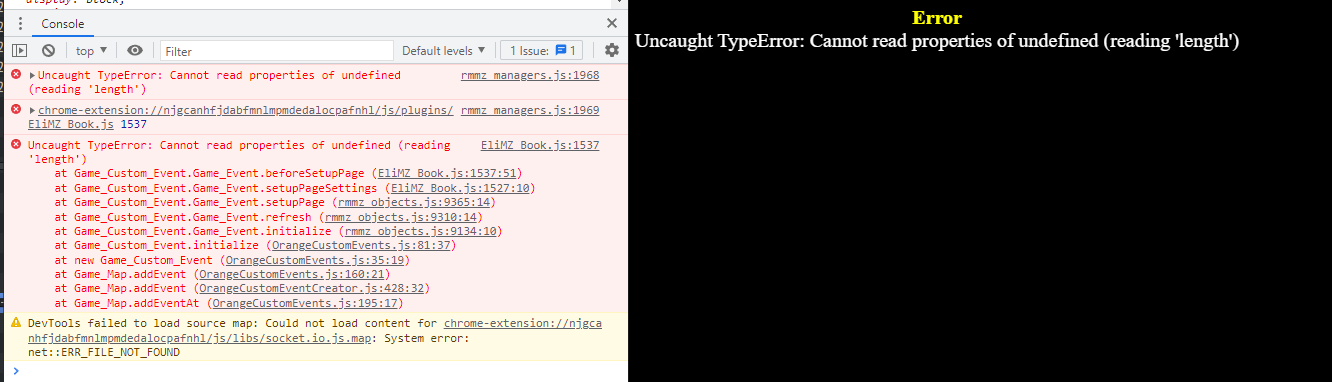
Task: Expand the chrome-extension error entry
Action: point(33,110)
